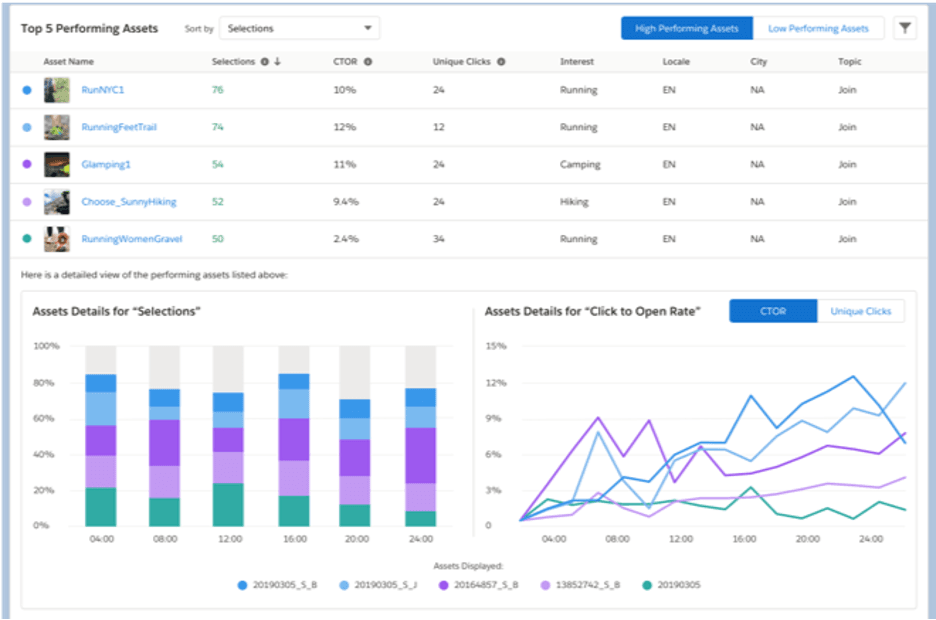Click the Selections column info icon
936x620 pixels.
[x=263, y=61]
